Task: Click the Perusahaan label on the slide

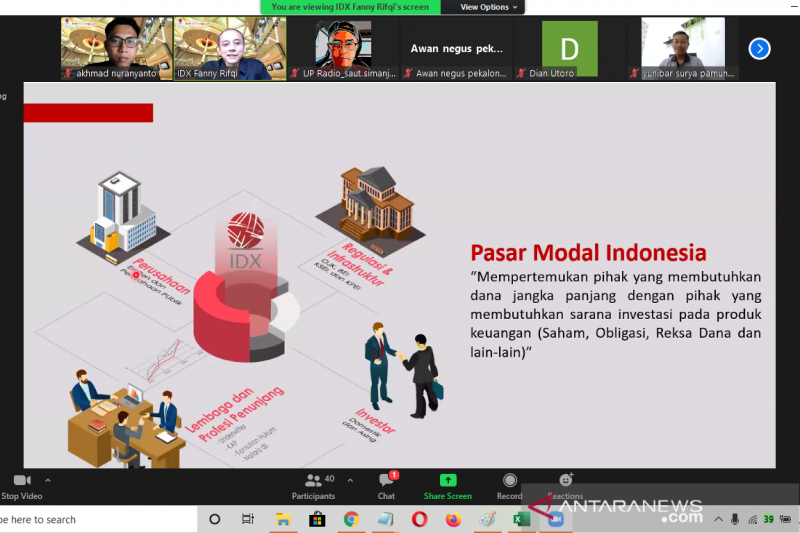Action: coord(162,276)
